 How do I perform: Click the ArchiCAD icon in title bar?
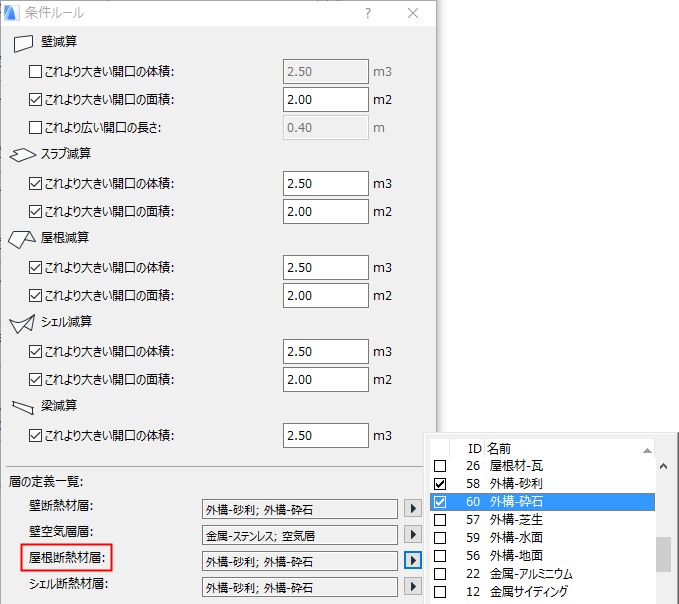pyautogui.click(x=11, y=13)
